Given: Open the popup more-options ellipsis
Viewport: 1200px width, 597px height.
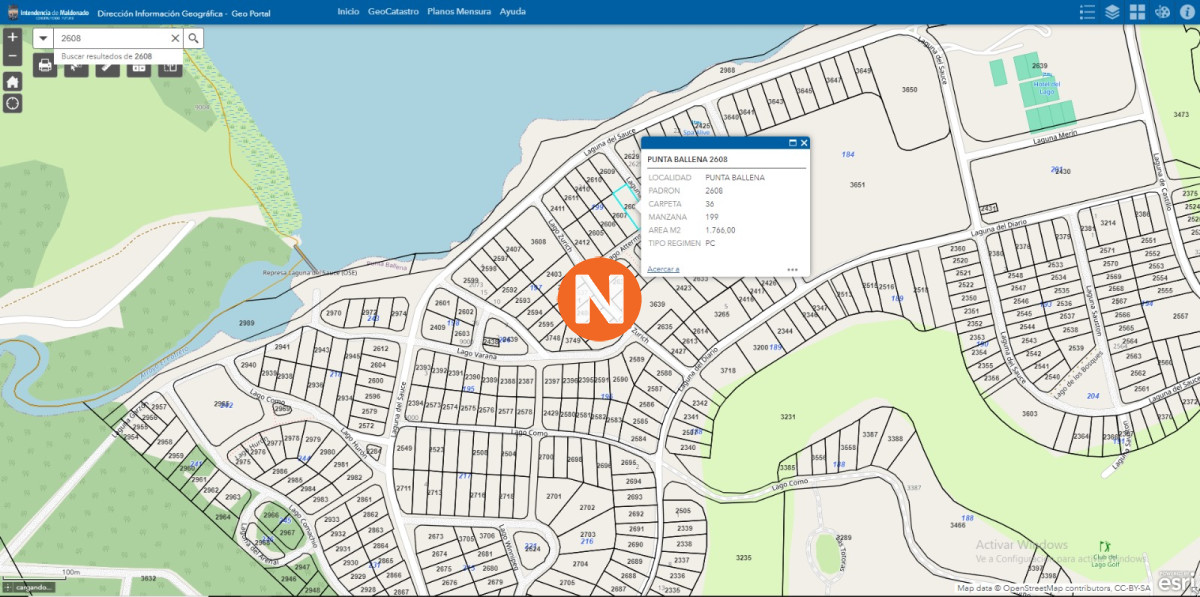Looking at the screenshot, I should (792, 269).
